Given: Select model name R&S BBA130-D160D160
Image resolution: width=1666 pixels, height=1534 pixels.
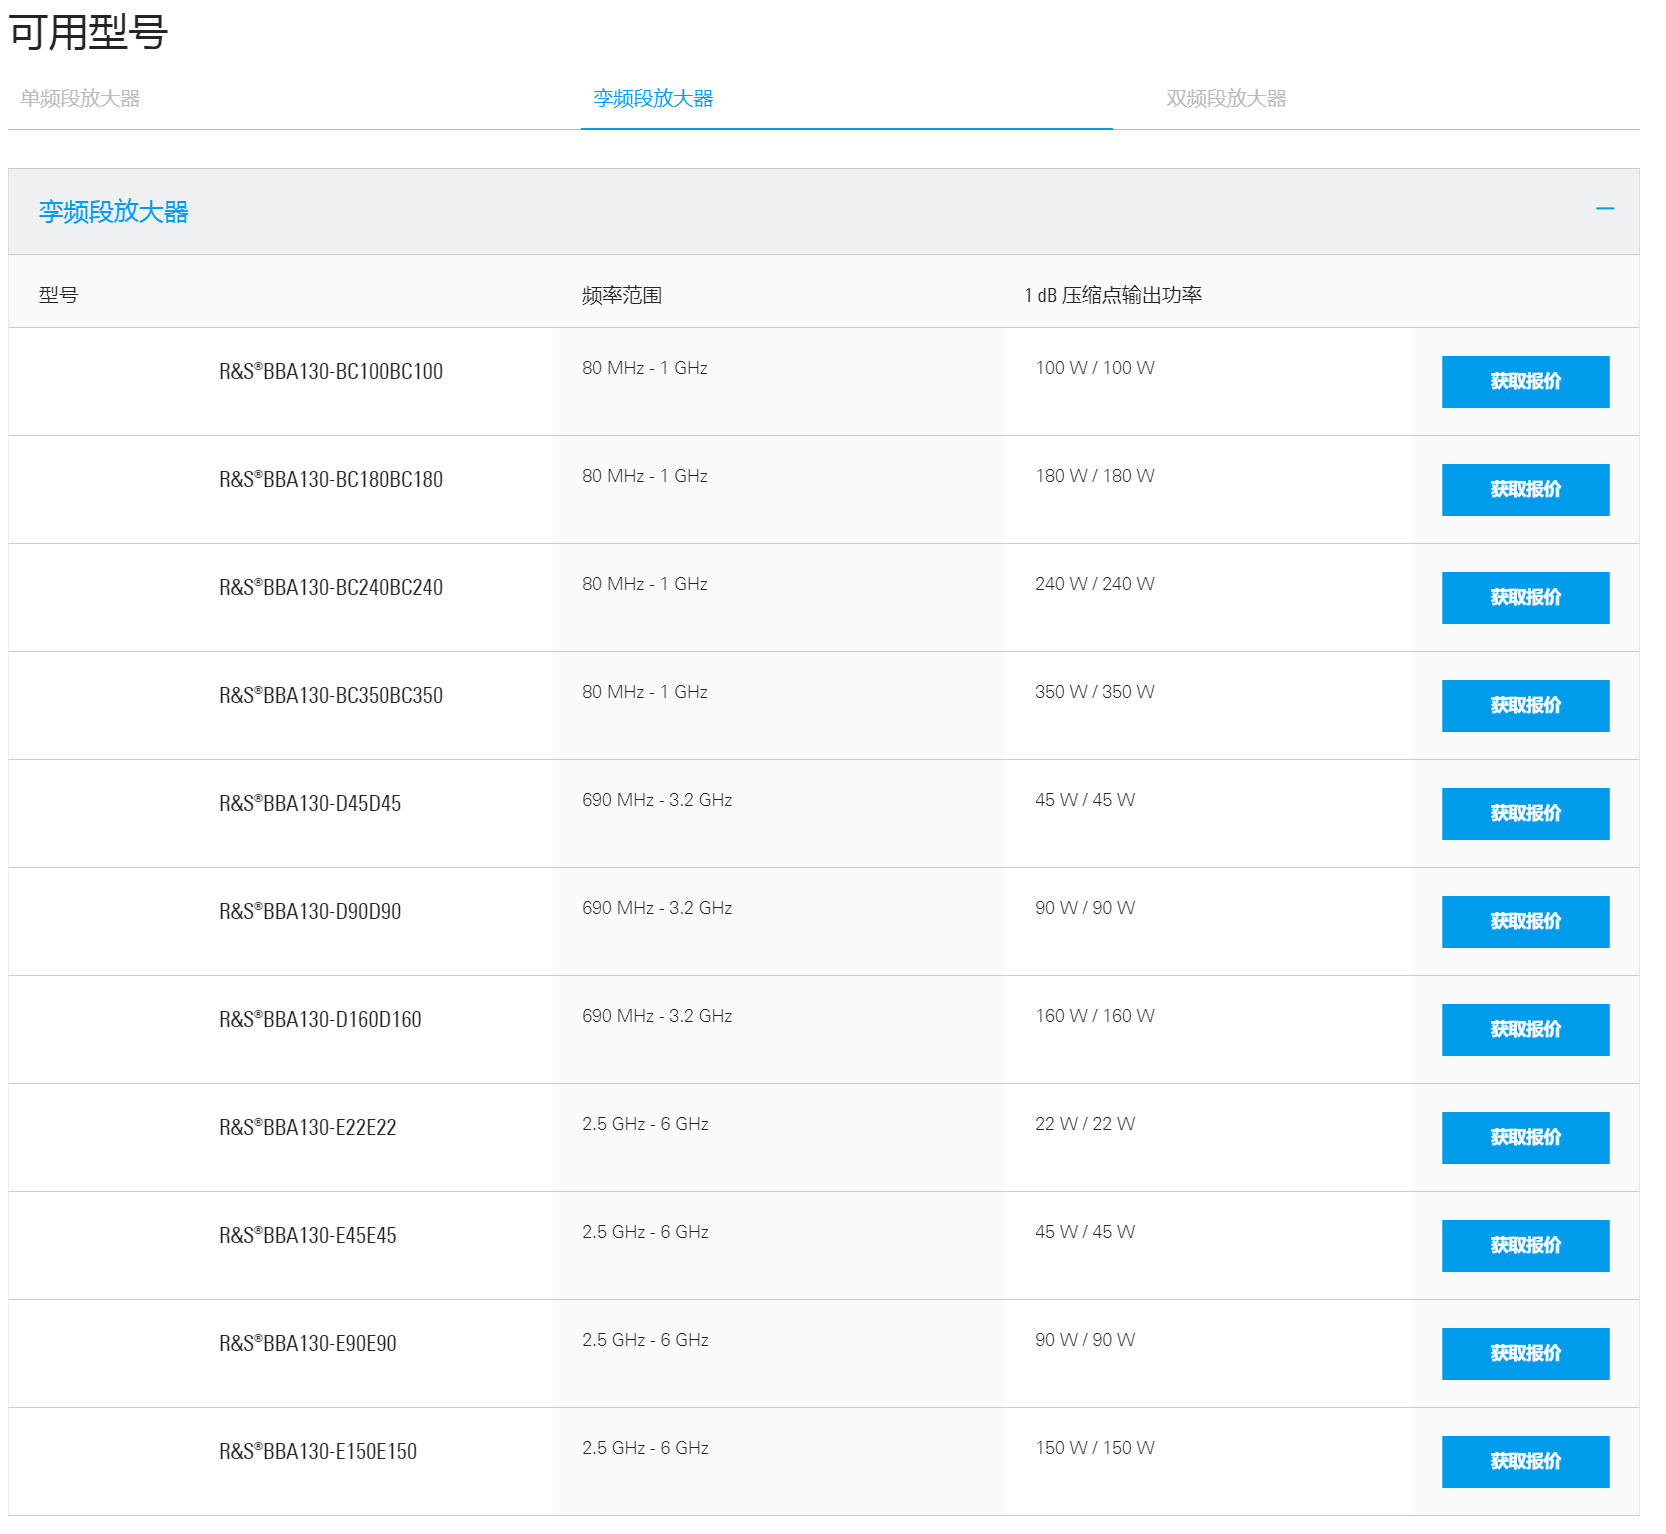Looking at the screenshot, I should (320, 1019).
